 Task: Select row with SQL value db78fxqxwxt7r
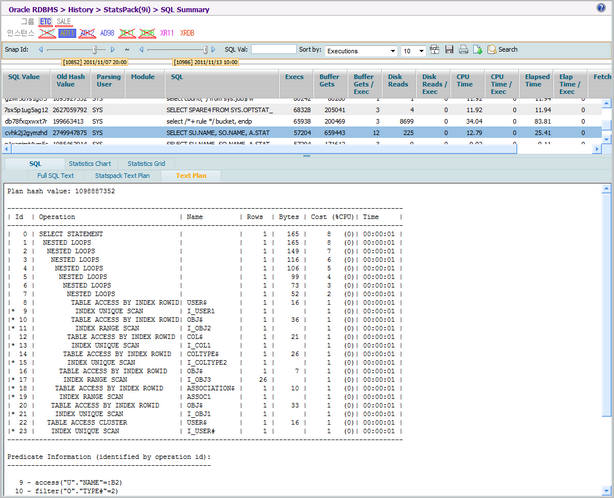(x=302, y=121)
